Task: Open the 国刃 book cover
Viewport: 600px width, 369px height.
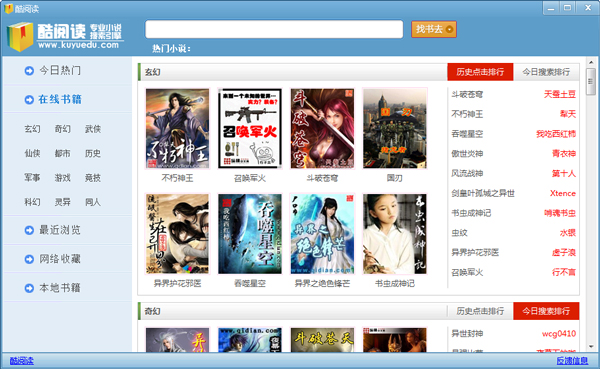Action: [395, 129]
